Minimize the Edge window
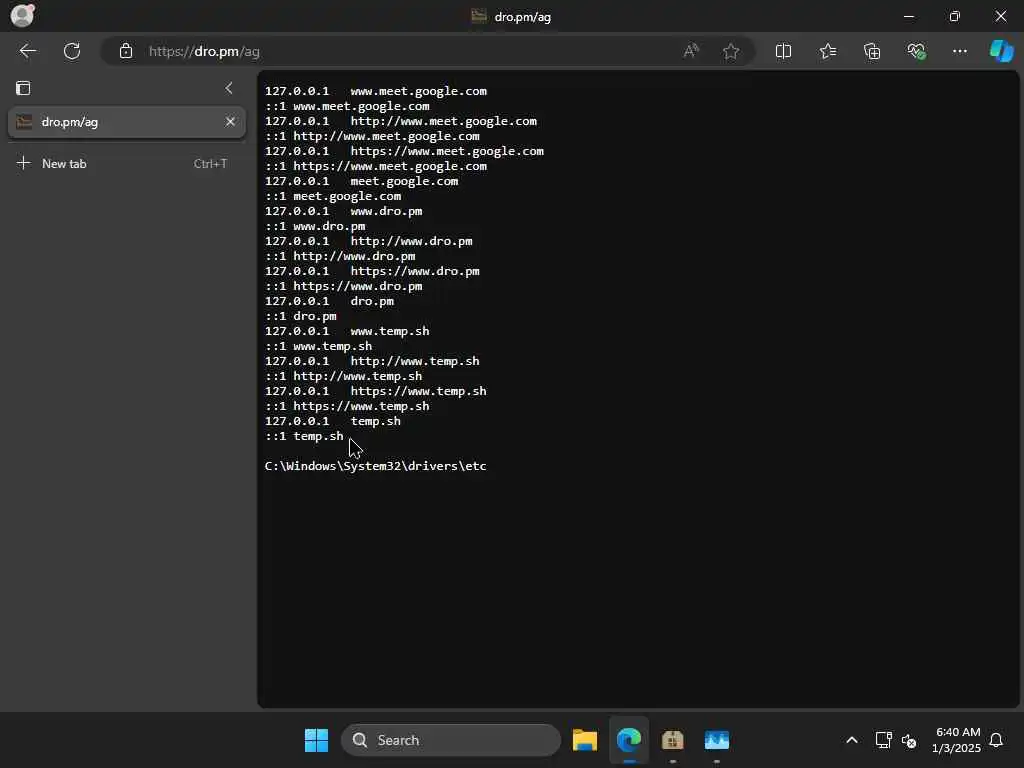The height and width of the screenshot is (768, 1024). pos(908,16)
